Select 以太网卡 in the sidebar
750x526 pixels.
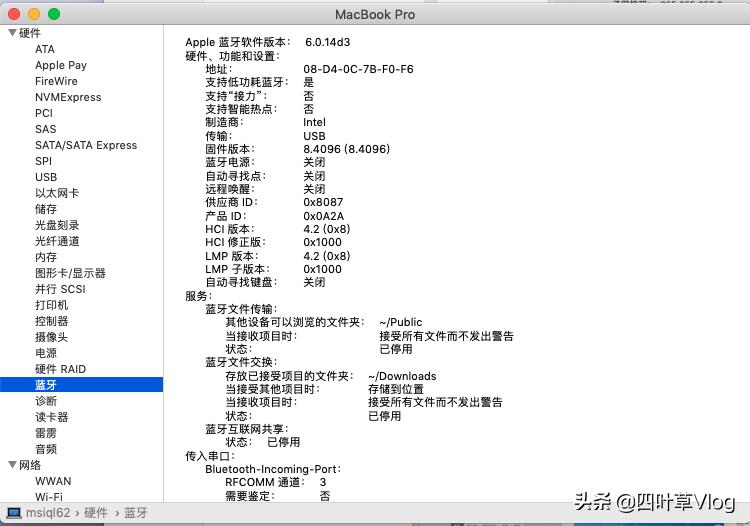click(x=57, y=193)
